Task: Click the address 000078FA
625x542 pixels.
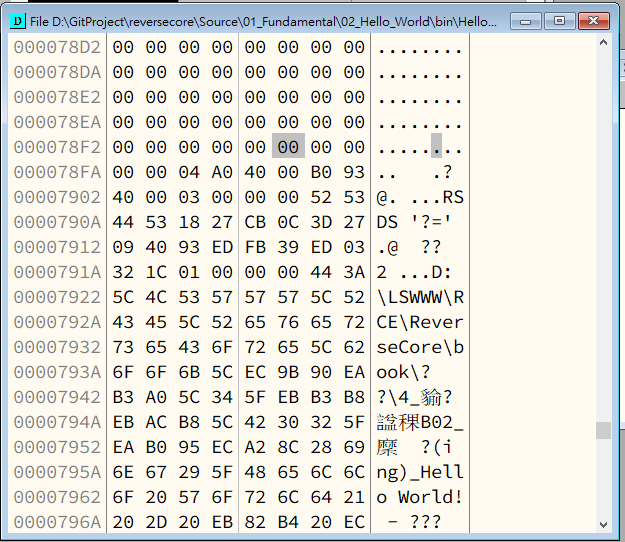Action: coord(58,172)
